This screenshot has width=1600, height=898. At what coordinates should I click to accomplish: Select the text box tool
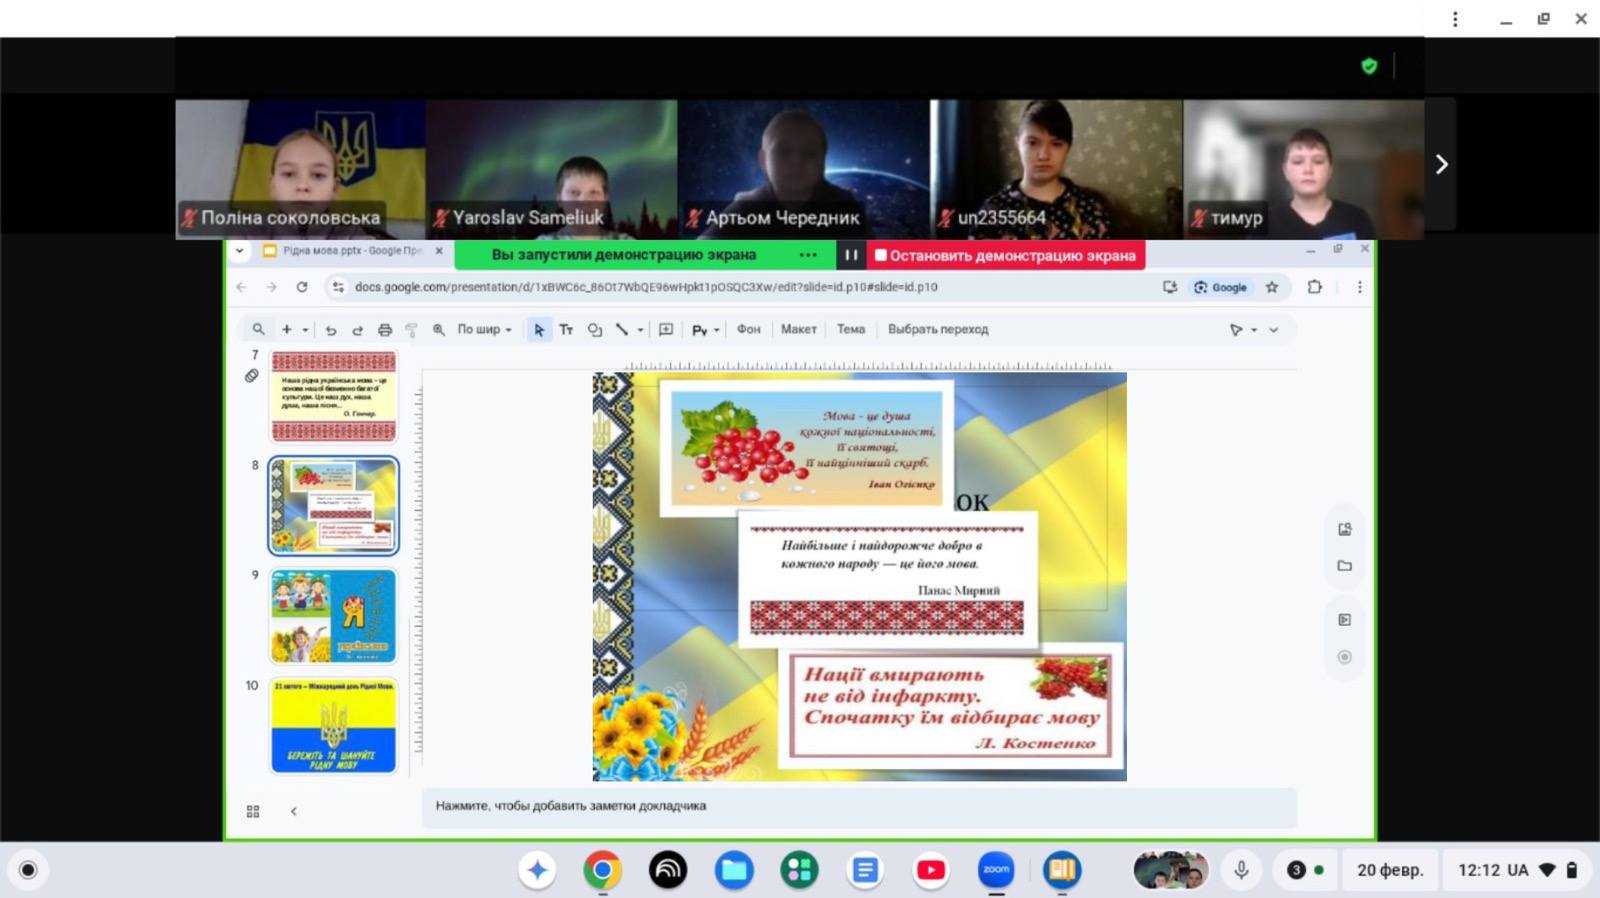tap(566, 330)
